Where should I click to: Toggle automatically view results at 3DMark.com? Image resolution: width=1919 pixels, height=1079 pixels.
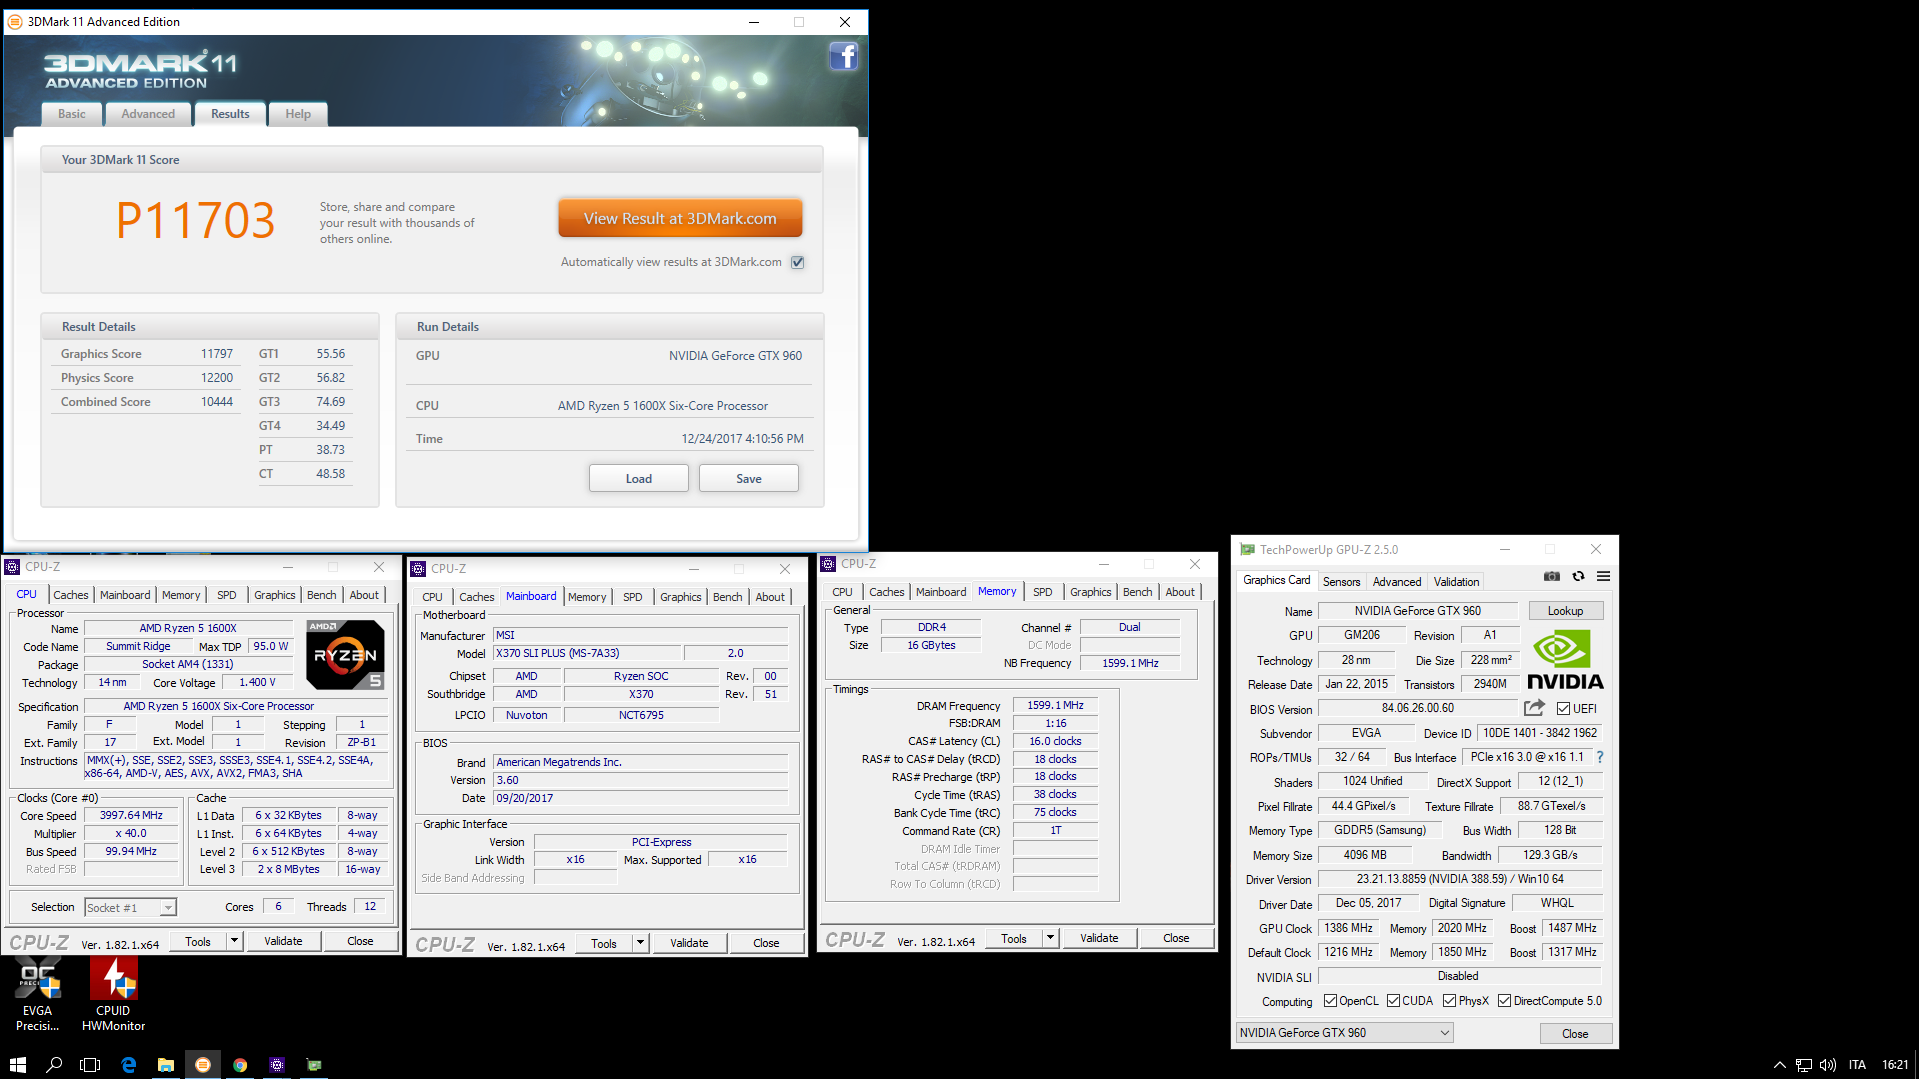tap(797, 262)
